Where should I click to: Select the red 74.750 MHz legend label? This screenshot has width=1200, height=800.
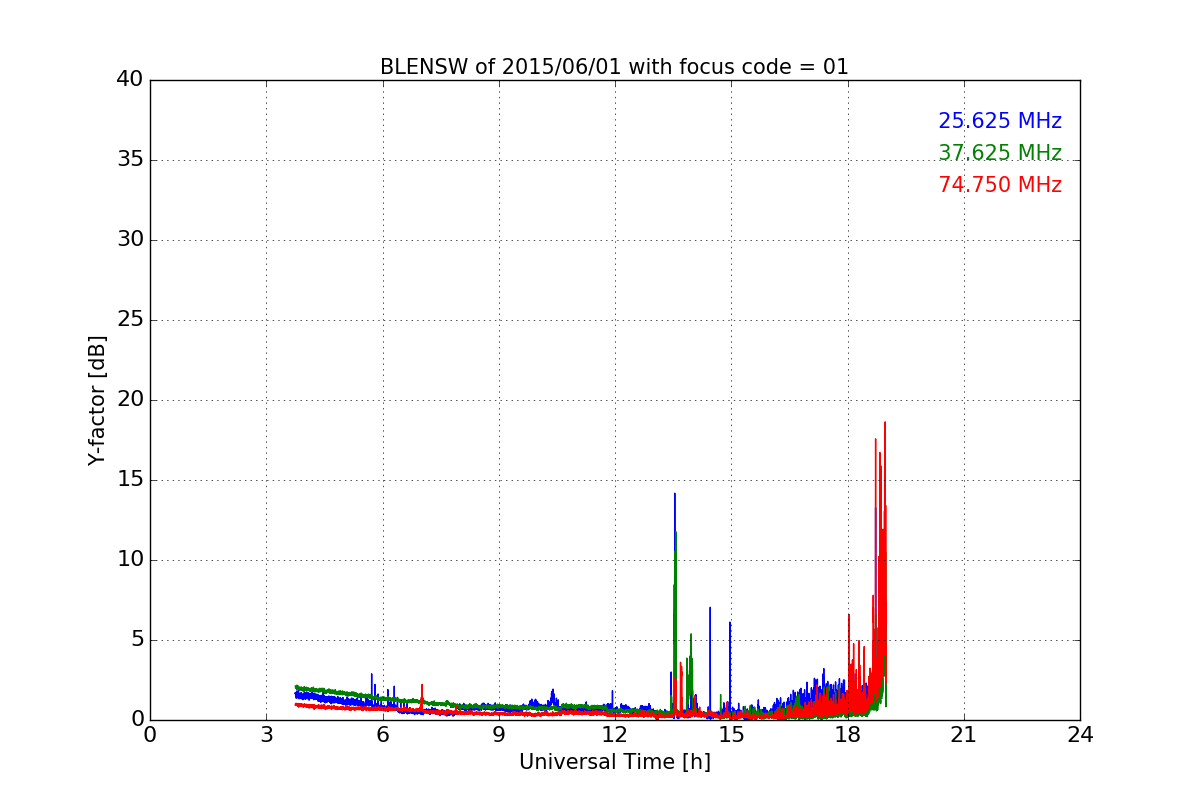(1000, 185)
